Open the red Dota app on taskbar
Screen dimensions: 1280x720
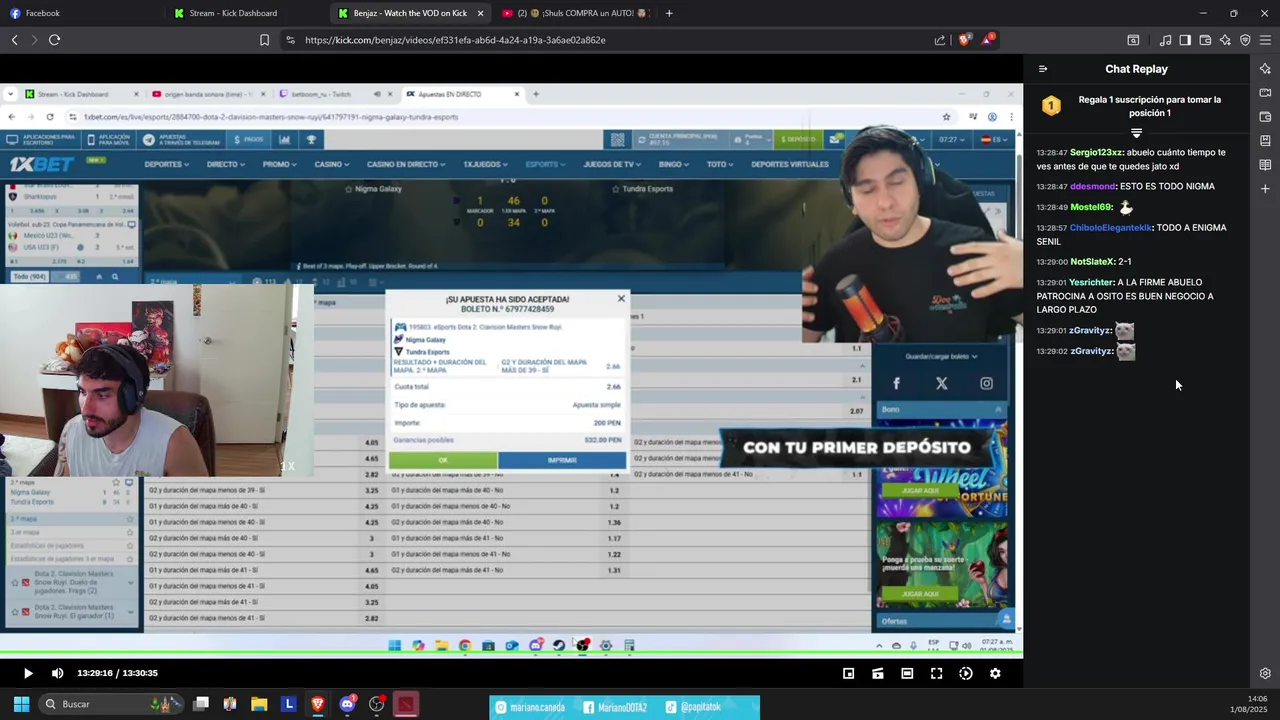coord(406,704)
